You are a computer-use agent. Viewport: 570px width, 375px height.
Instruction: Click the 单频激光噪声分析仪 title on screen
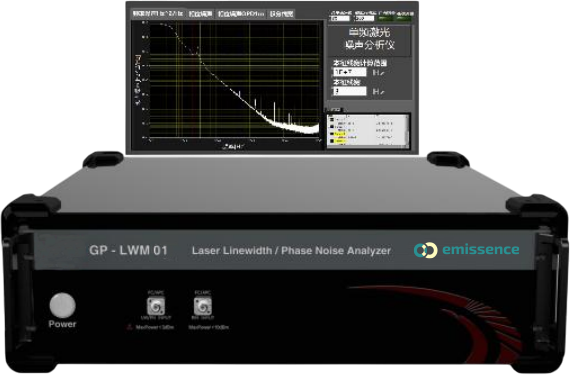tap(369, 39)
